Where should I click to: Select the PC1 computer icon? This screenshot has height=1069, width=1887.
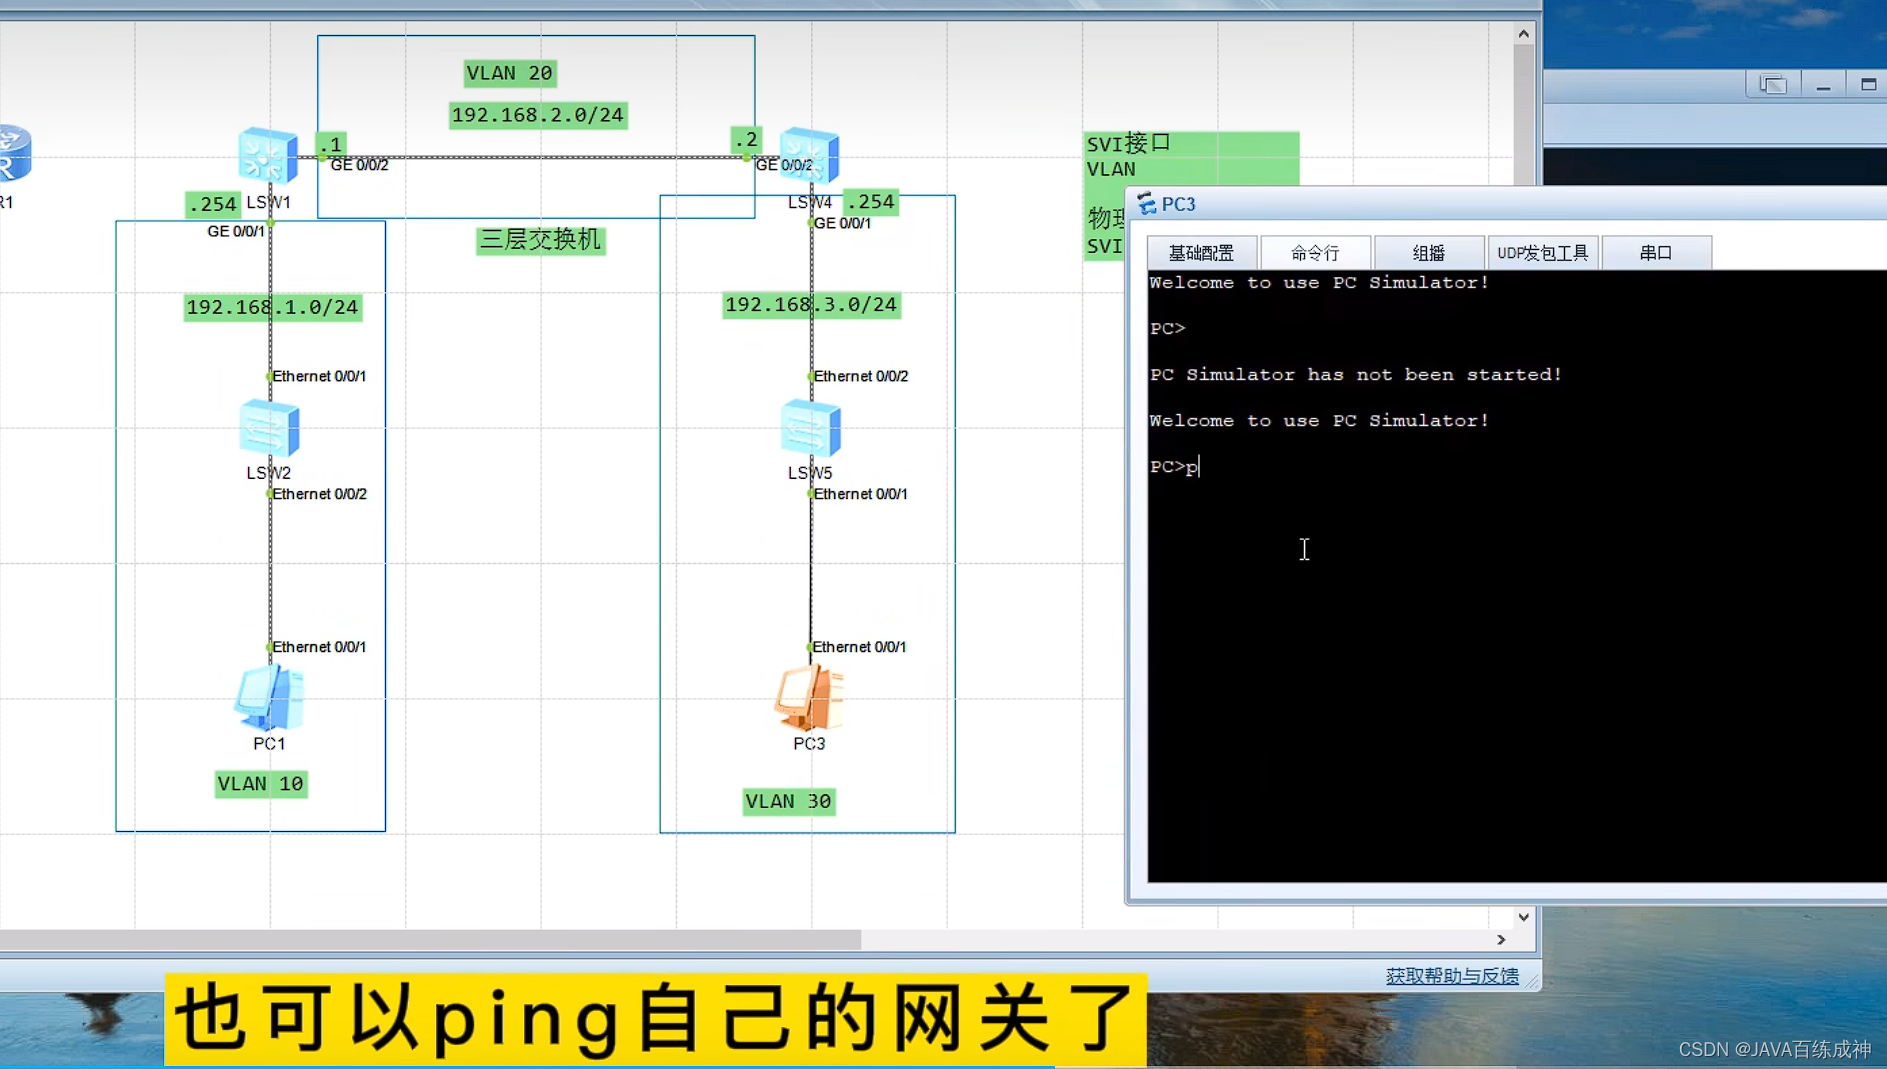pyautogui.click(x=269, y=698)
